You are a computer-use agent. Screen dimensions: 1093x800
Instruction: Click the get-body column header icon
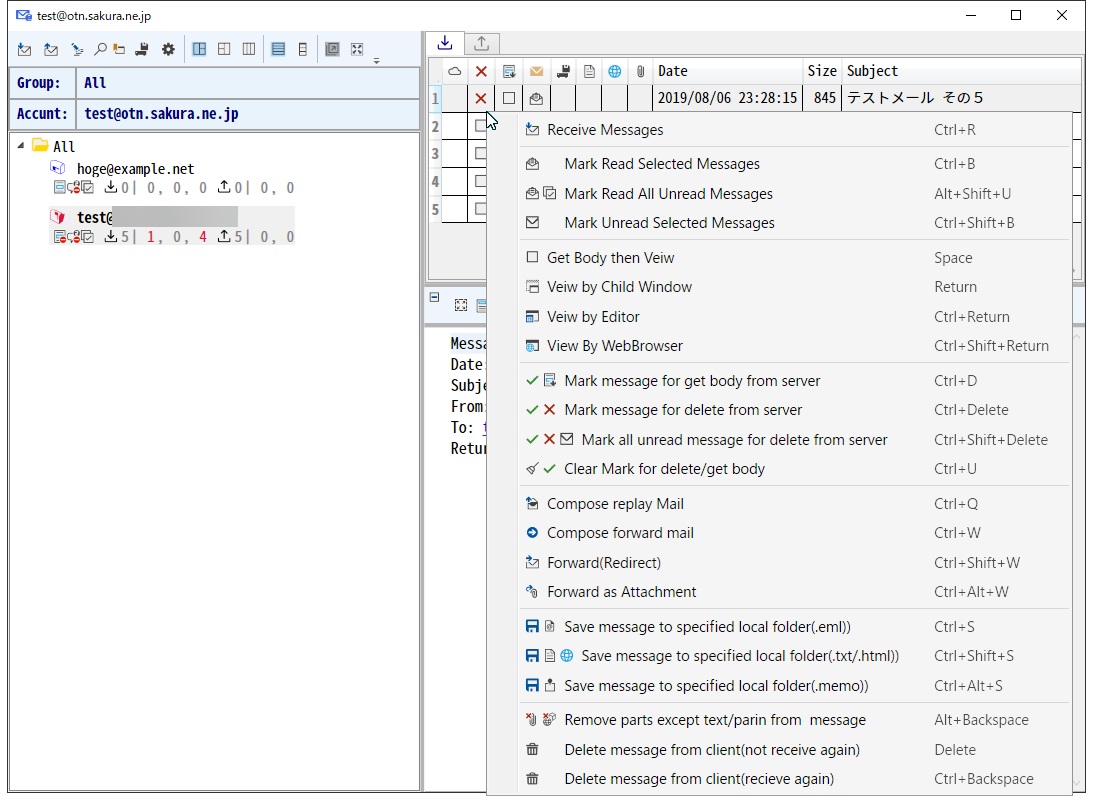(x=509, y=71)
